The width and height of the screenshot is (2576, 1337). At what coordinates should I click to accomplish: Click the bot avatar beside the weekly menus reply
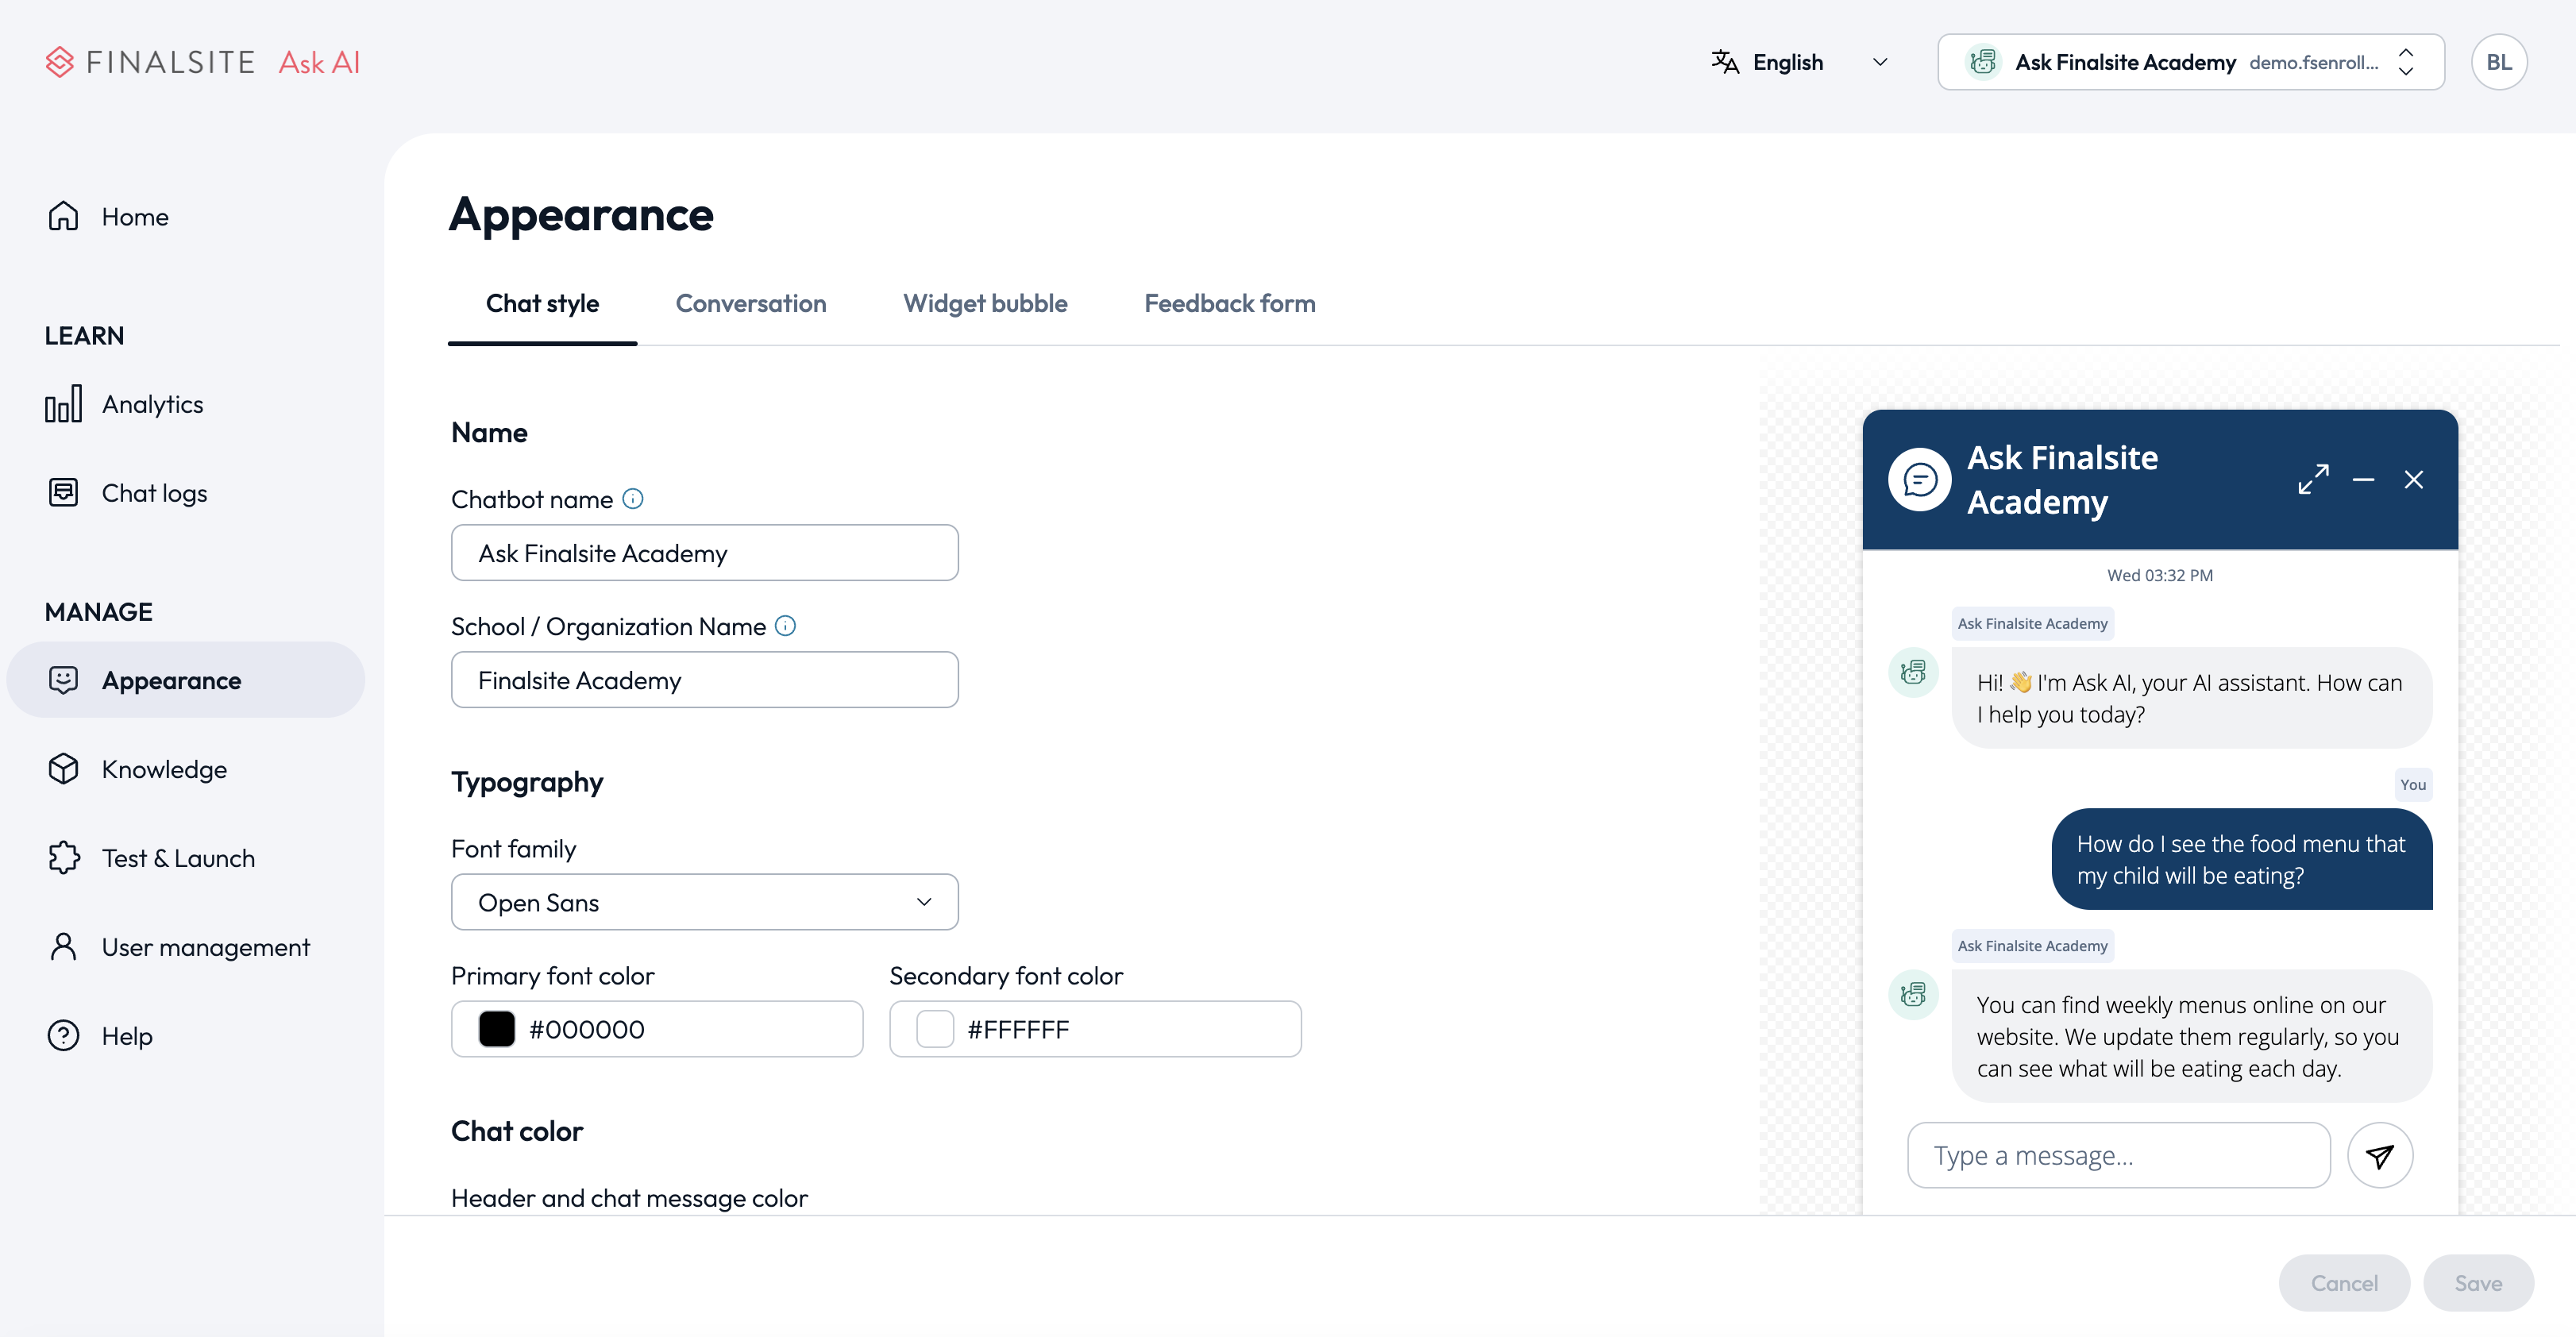[x=1913, y=994]
